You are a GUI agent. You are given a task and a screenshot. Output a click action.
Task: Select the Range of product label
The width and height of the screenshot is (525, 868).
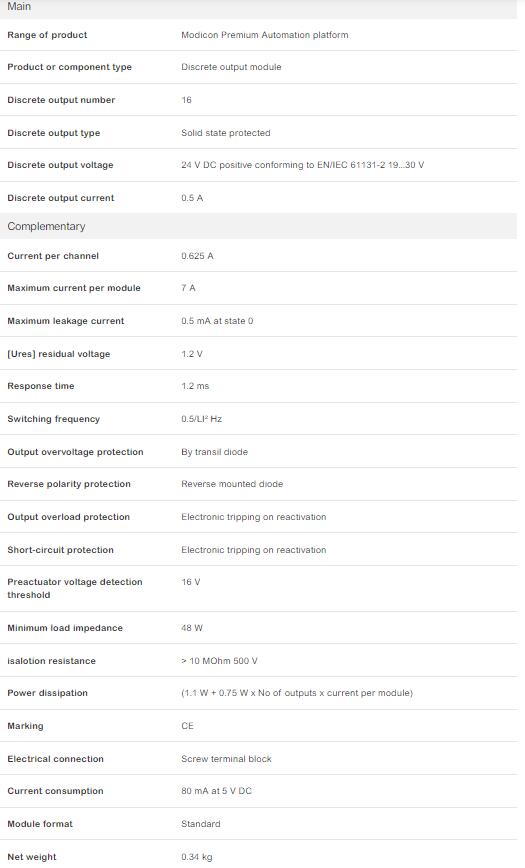(47, 35)
